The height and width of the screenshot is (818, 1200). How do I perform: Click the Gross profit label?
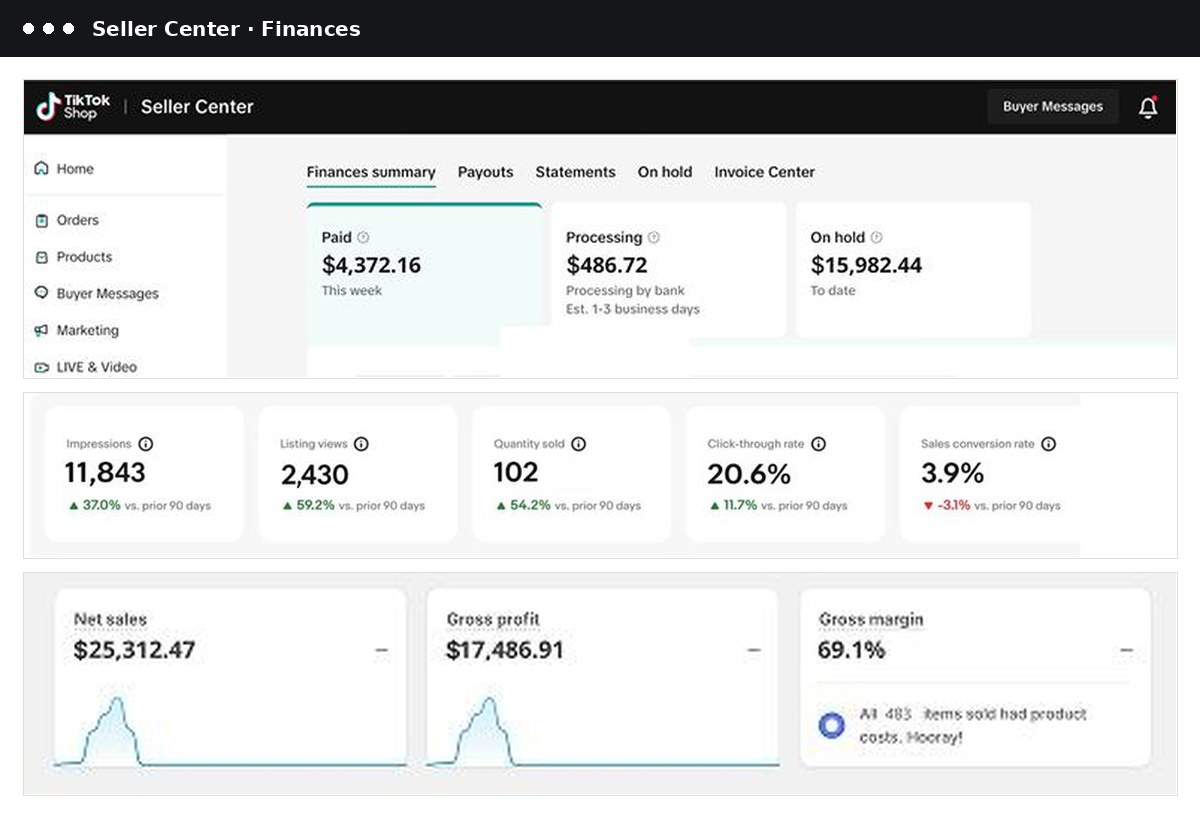tap(493, 620)
